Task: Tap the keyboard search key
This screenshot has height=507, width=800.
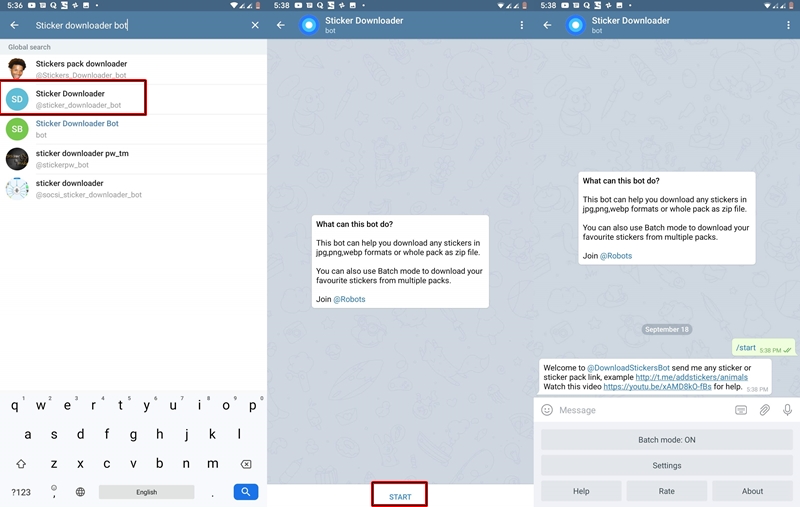Action: (245, 492)
